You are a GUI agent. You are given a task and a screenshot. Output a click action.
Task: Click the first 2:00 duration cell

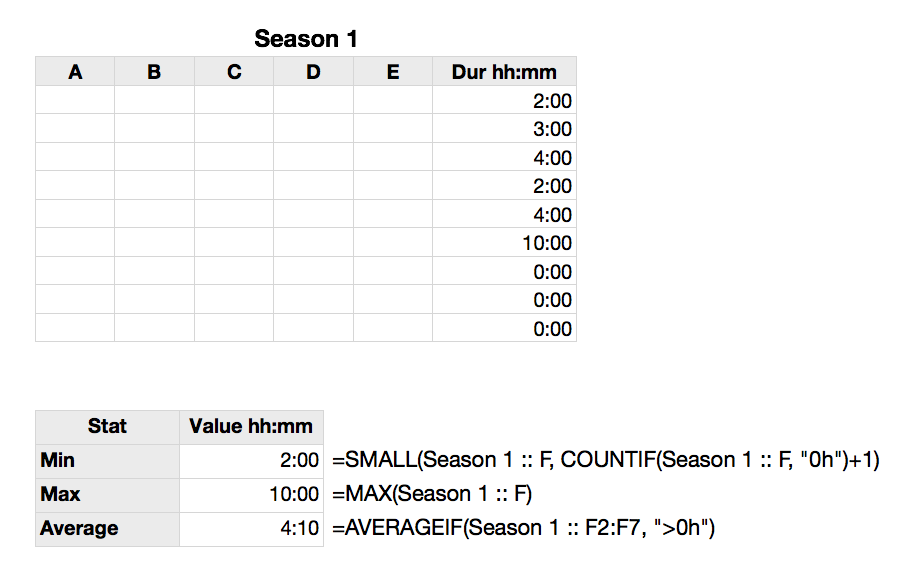coord(504,101)
